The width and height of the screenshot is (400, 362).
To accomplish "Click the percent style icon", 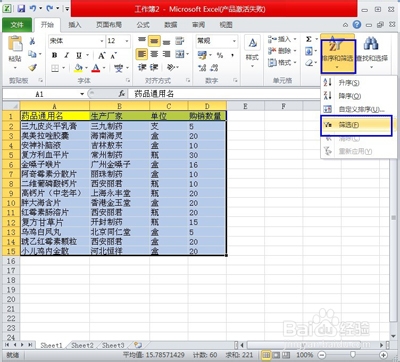I will pos(220,55).
